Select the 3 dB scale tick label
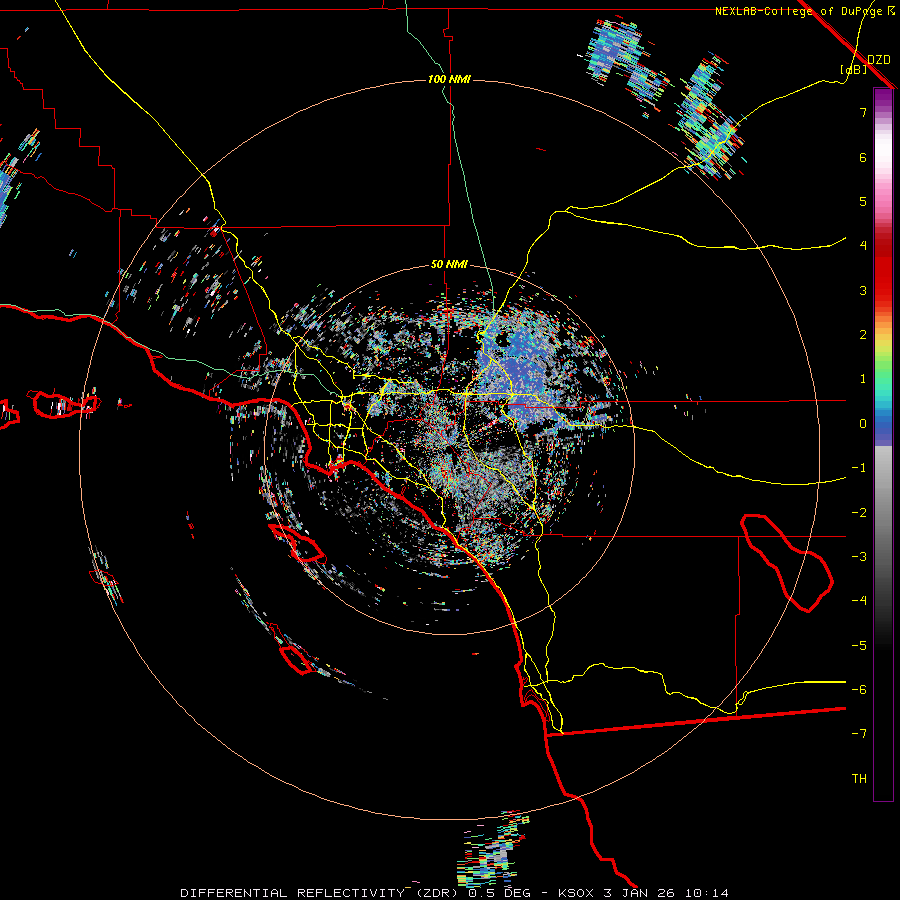The height and width of the screenshot is (900, 900). pyautogui.click(x=863, y=290)
